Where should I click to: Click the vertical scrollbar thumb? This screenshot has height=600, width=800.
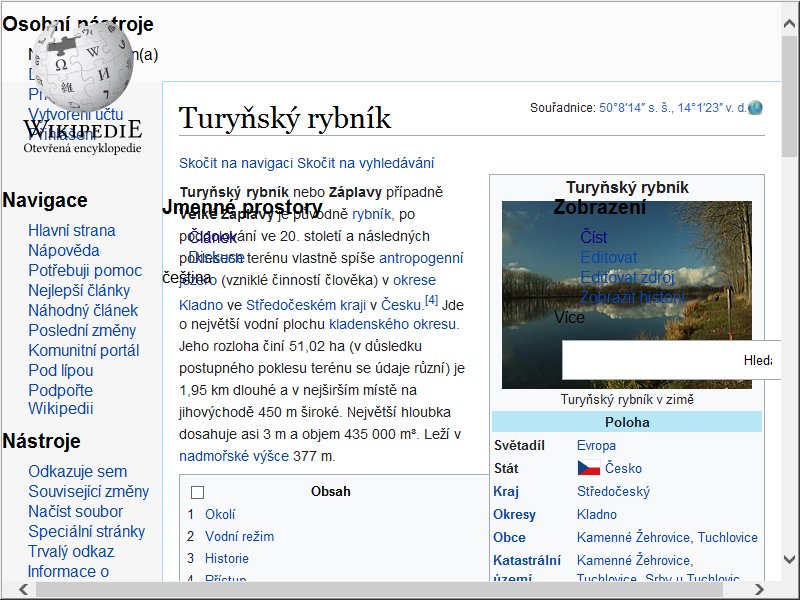tap(790, 97)
